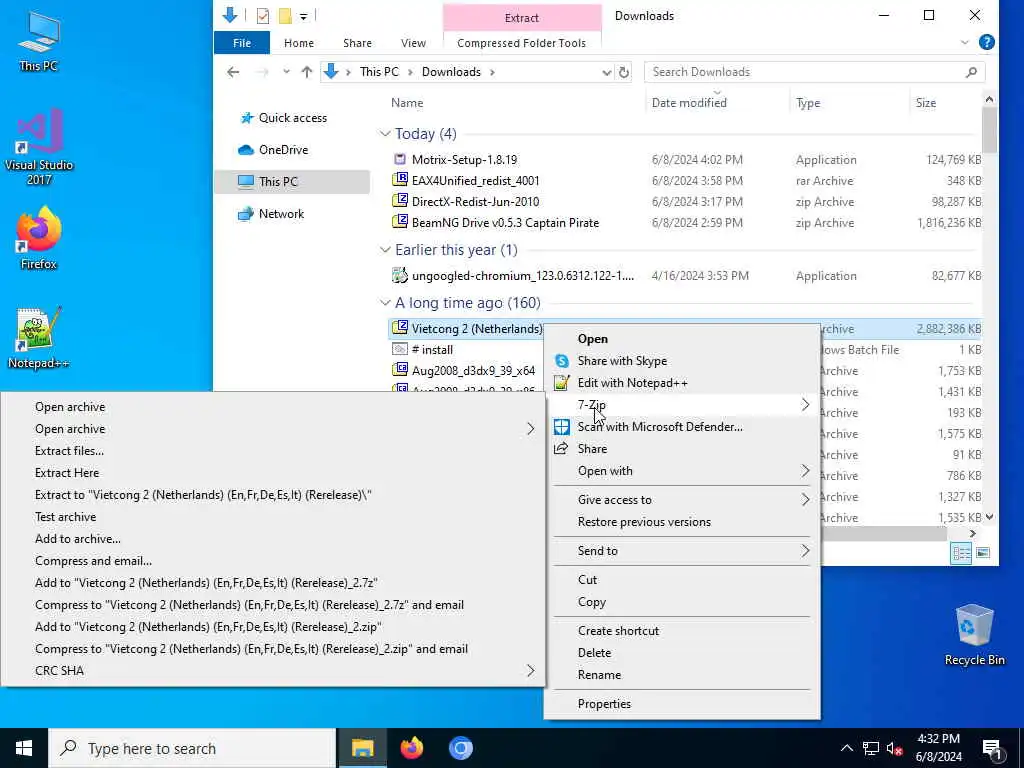This screenshot has height=768, width=1024.
Task: Collapse the Today (4) group
Action: [x=385, y=134]
